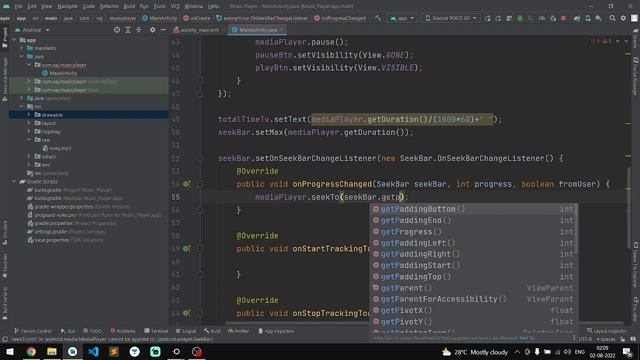Click UTF-8 encoding in status bar
This screenshot has height=360, width=640.
(x=585, y=339)
